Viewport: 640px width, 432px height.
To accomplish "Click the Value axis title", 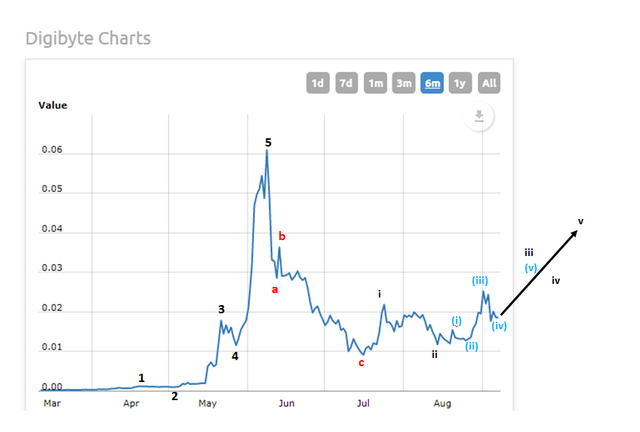I will point(52,104).
